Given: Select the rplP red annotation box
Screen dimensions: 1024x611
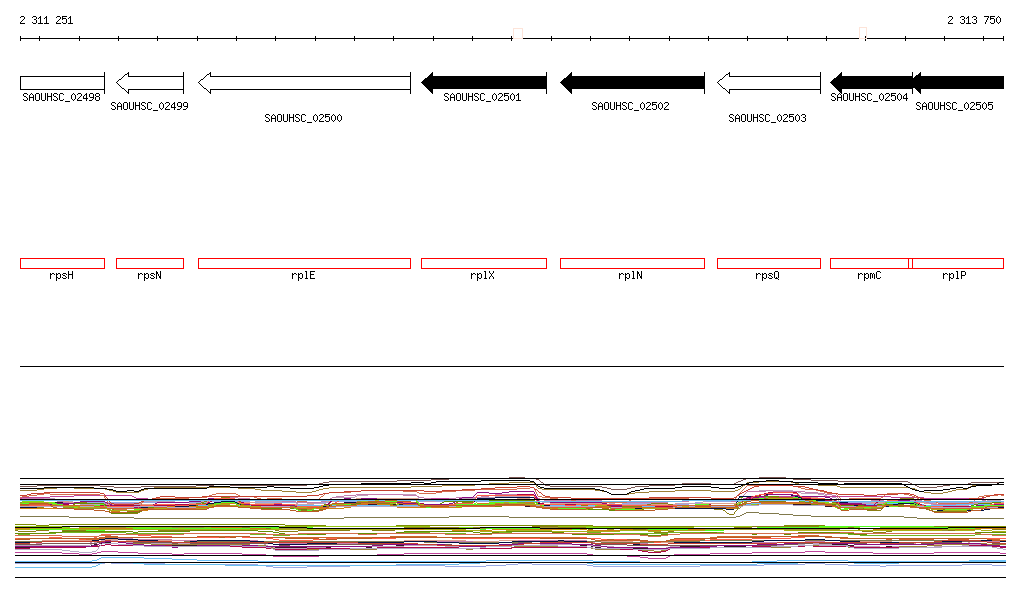Looking at the screenshot, I should (958, 264).
